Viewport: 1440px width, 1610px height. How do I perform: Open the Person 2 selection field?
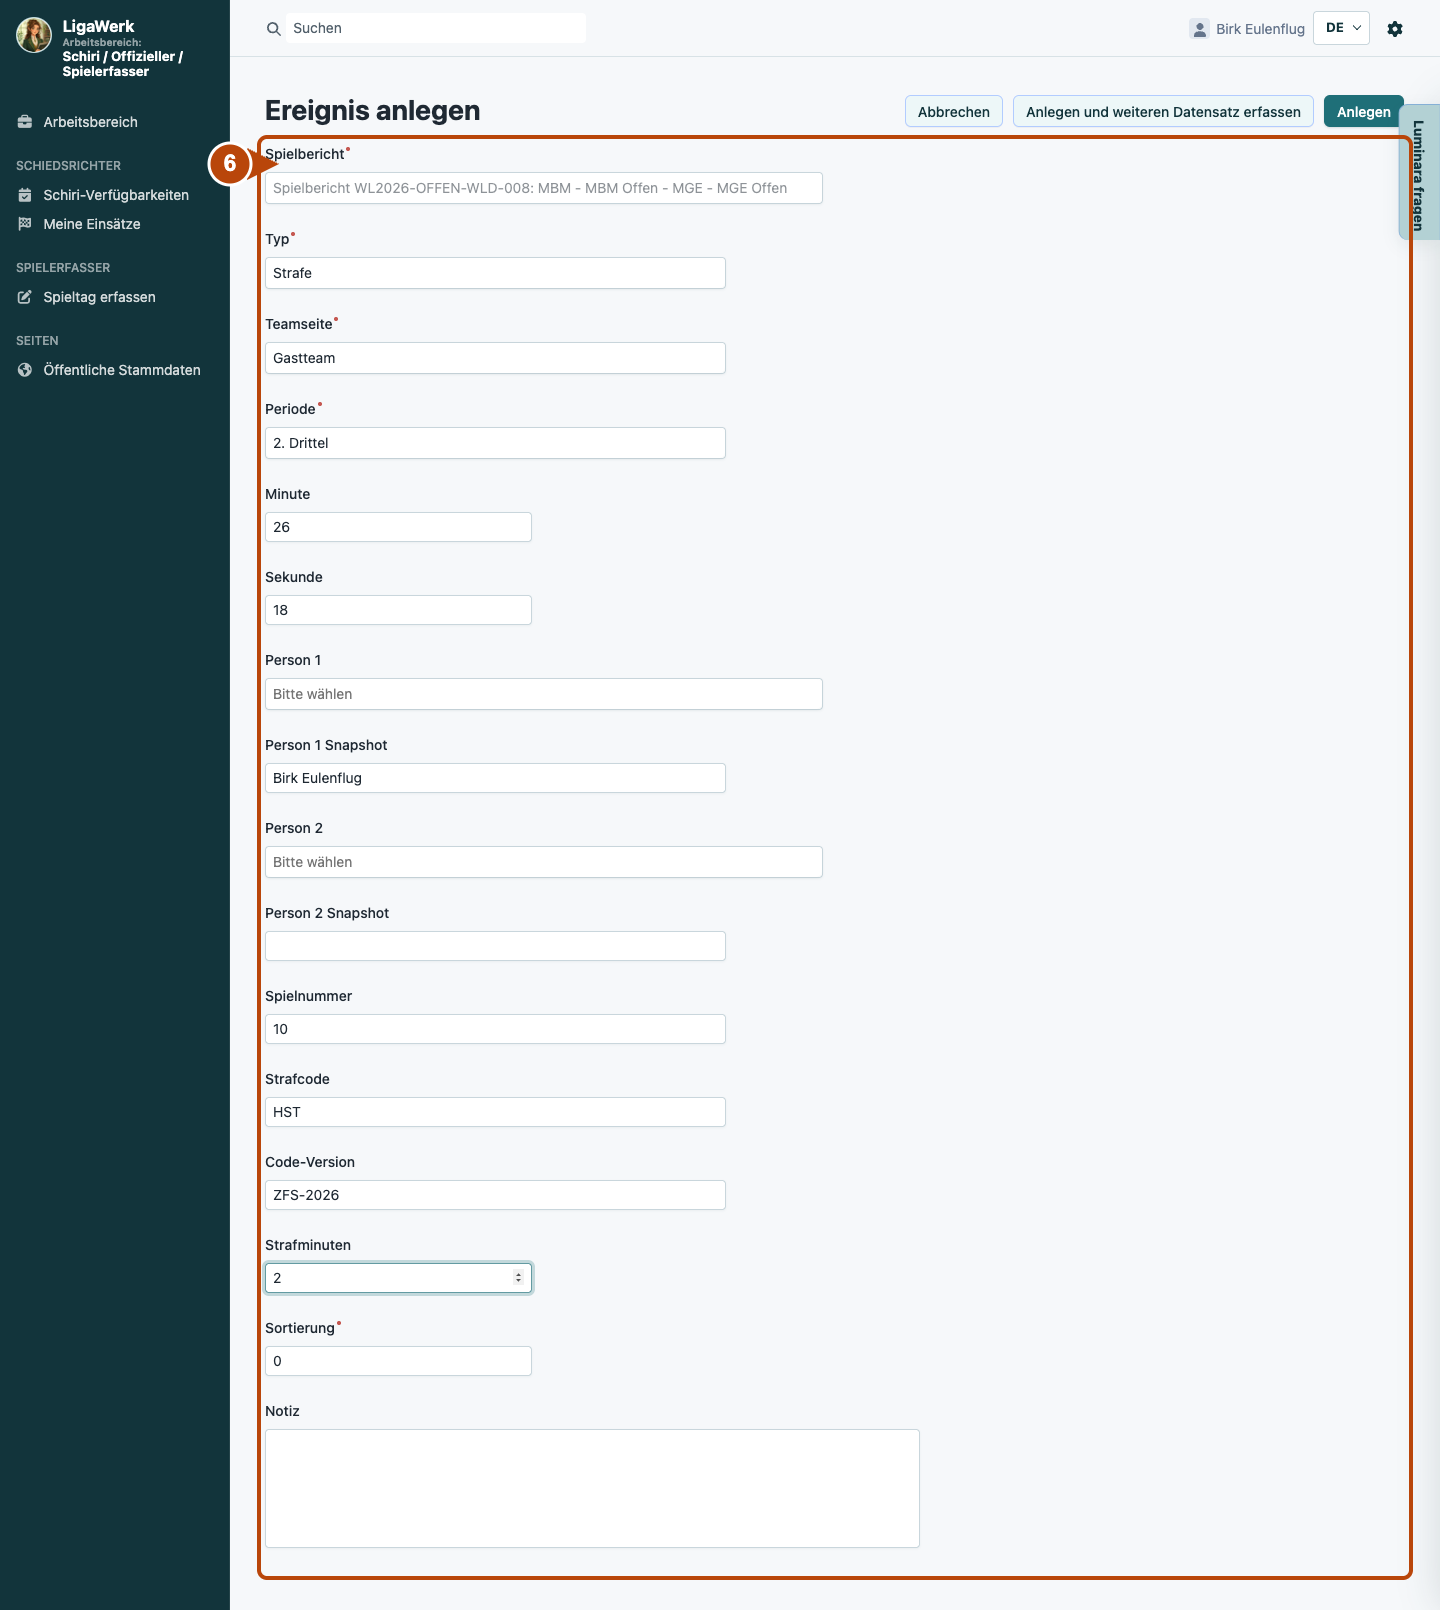click(544, 862)
